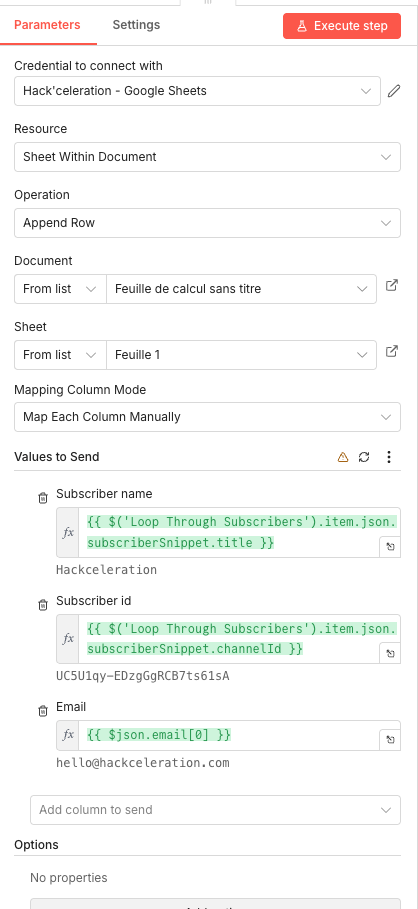Click the Execute step button
418x909 pixels.
342,26
